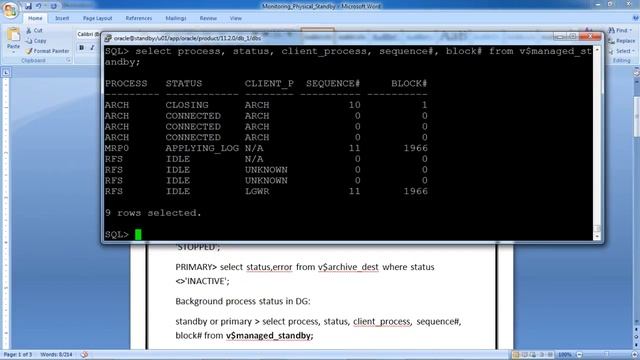Click 'CLOSING' status in terminal
640x360 pixels.
(187, 105)
